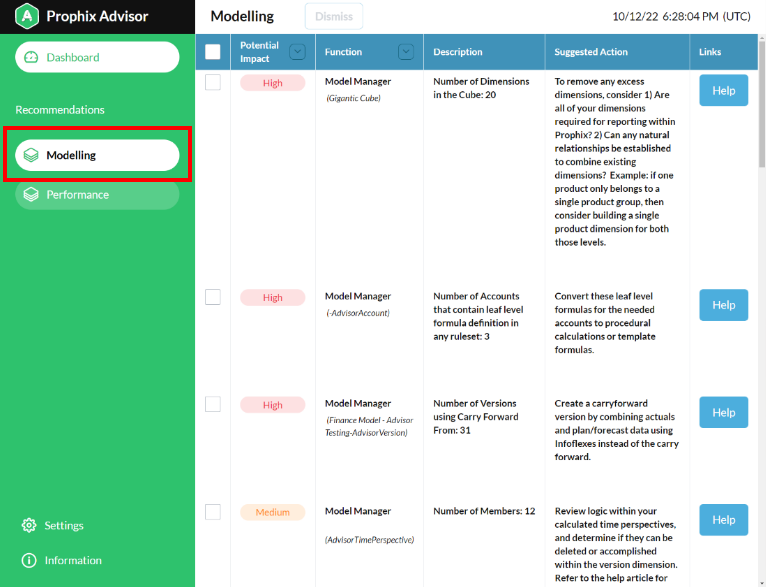Open Help for Number of Dimensions row
The image size is (766, 587).
click(723, 90)
